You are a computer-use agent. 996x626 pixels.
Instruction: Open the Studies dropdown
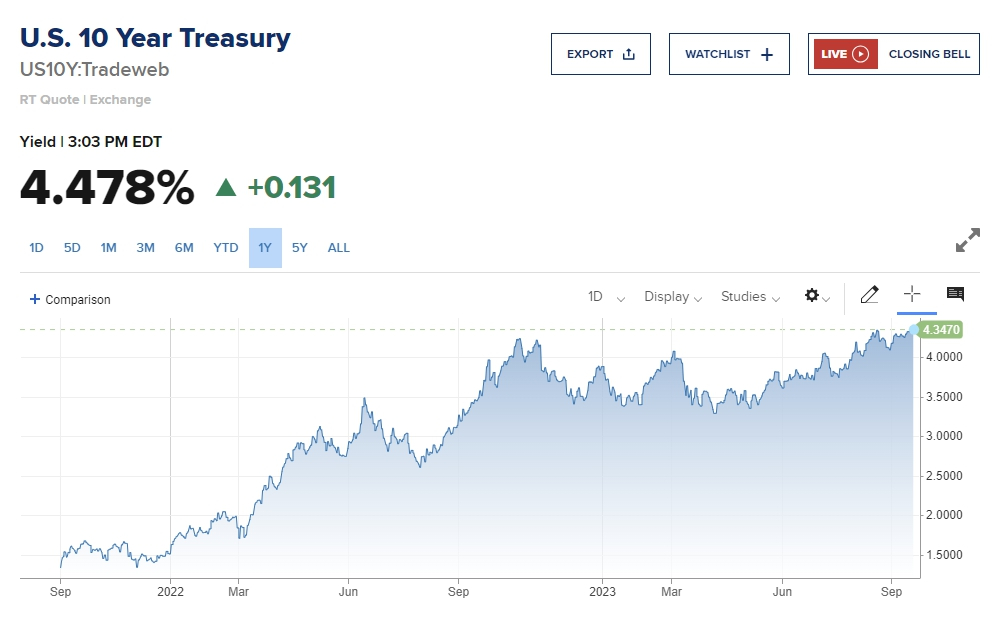[x=750, y=297]
